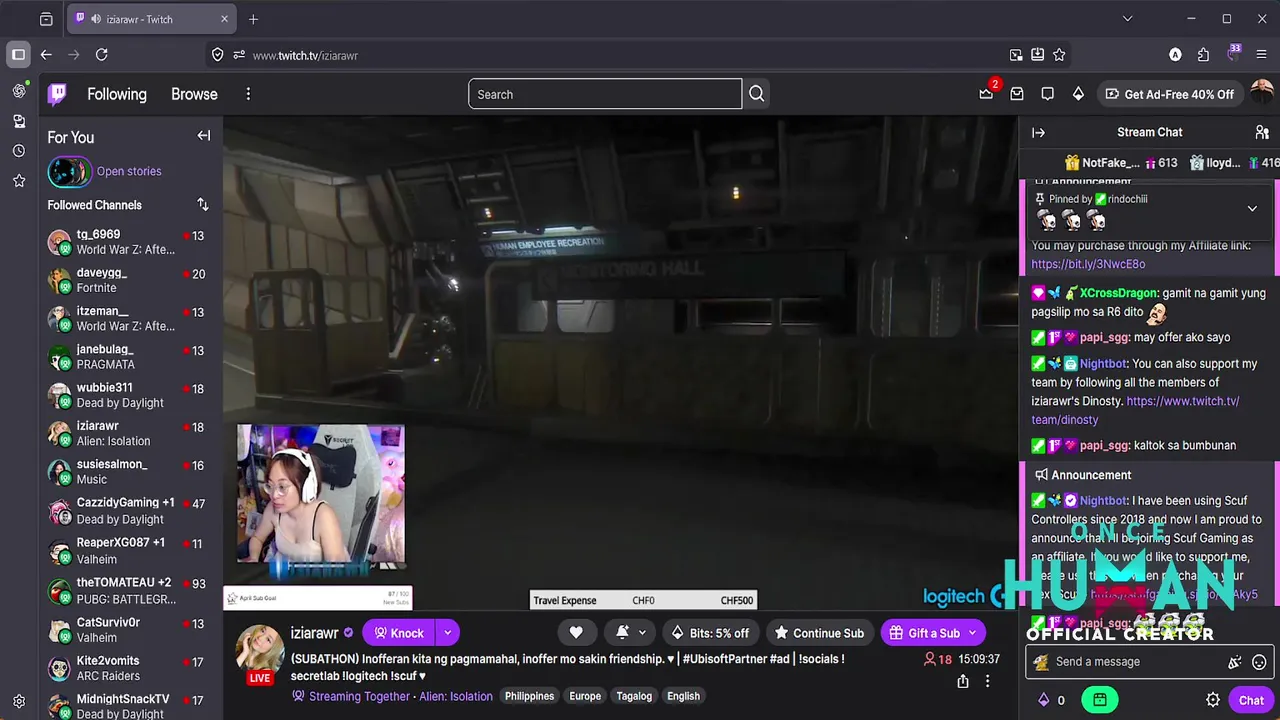The image size is (1280, 720).
Task: Open chat settings gear icon
Action: [x=1213, y=700]
